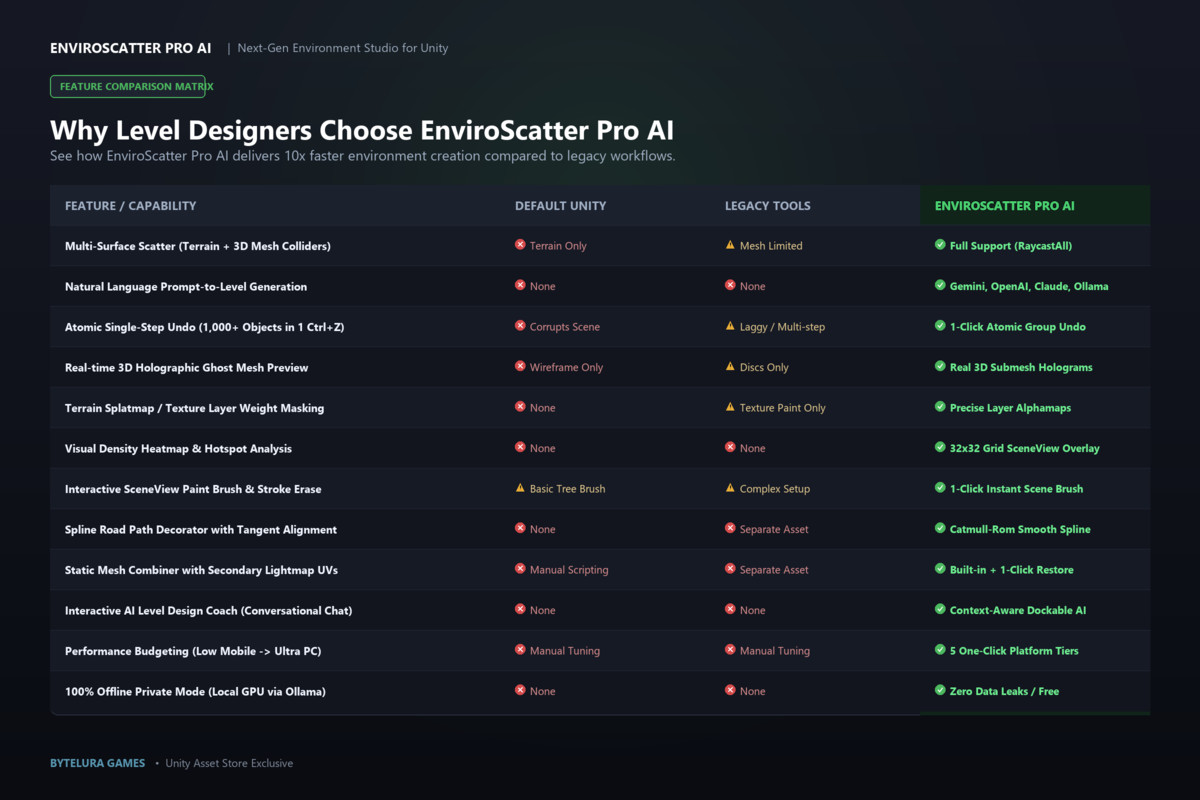Click the "Texture Paint Only" cell text
Screen dimensions: 1200x800
(x=783, y=408)
